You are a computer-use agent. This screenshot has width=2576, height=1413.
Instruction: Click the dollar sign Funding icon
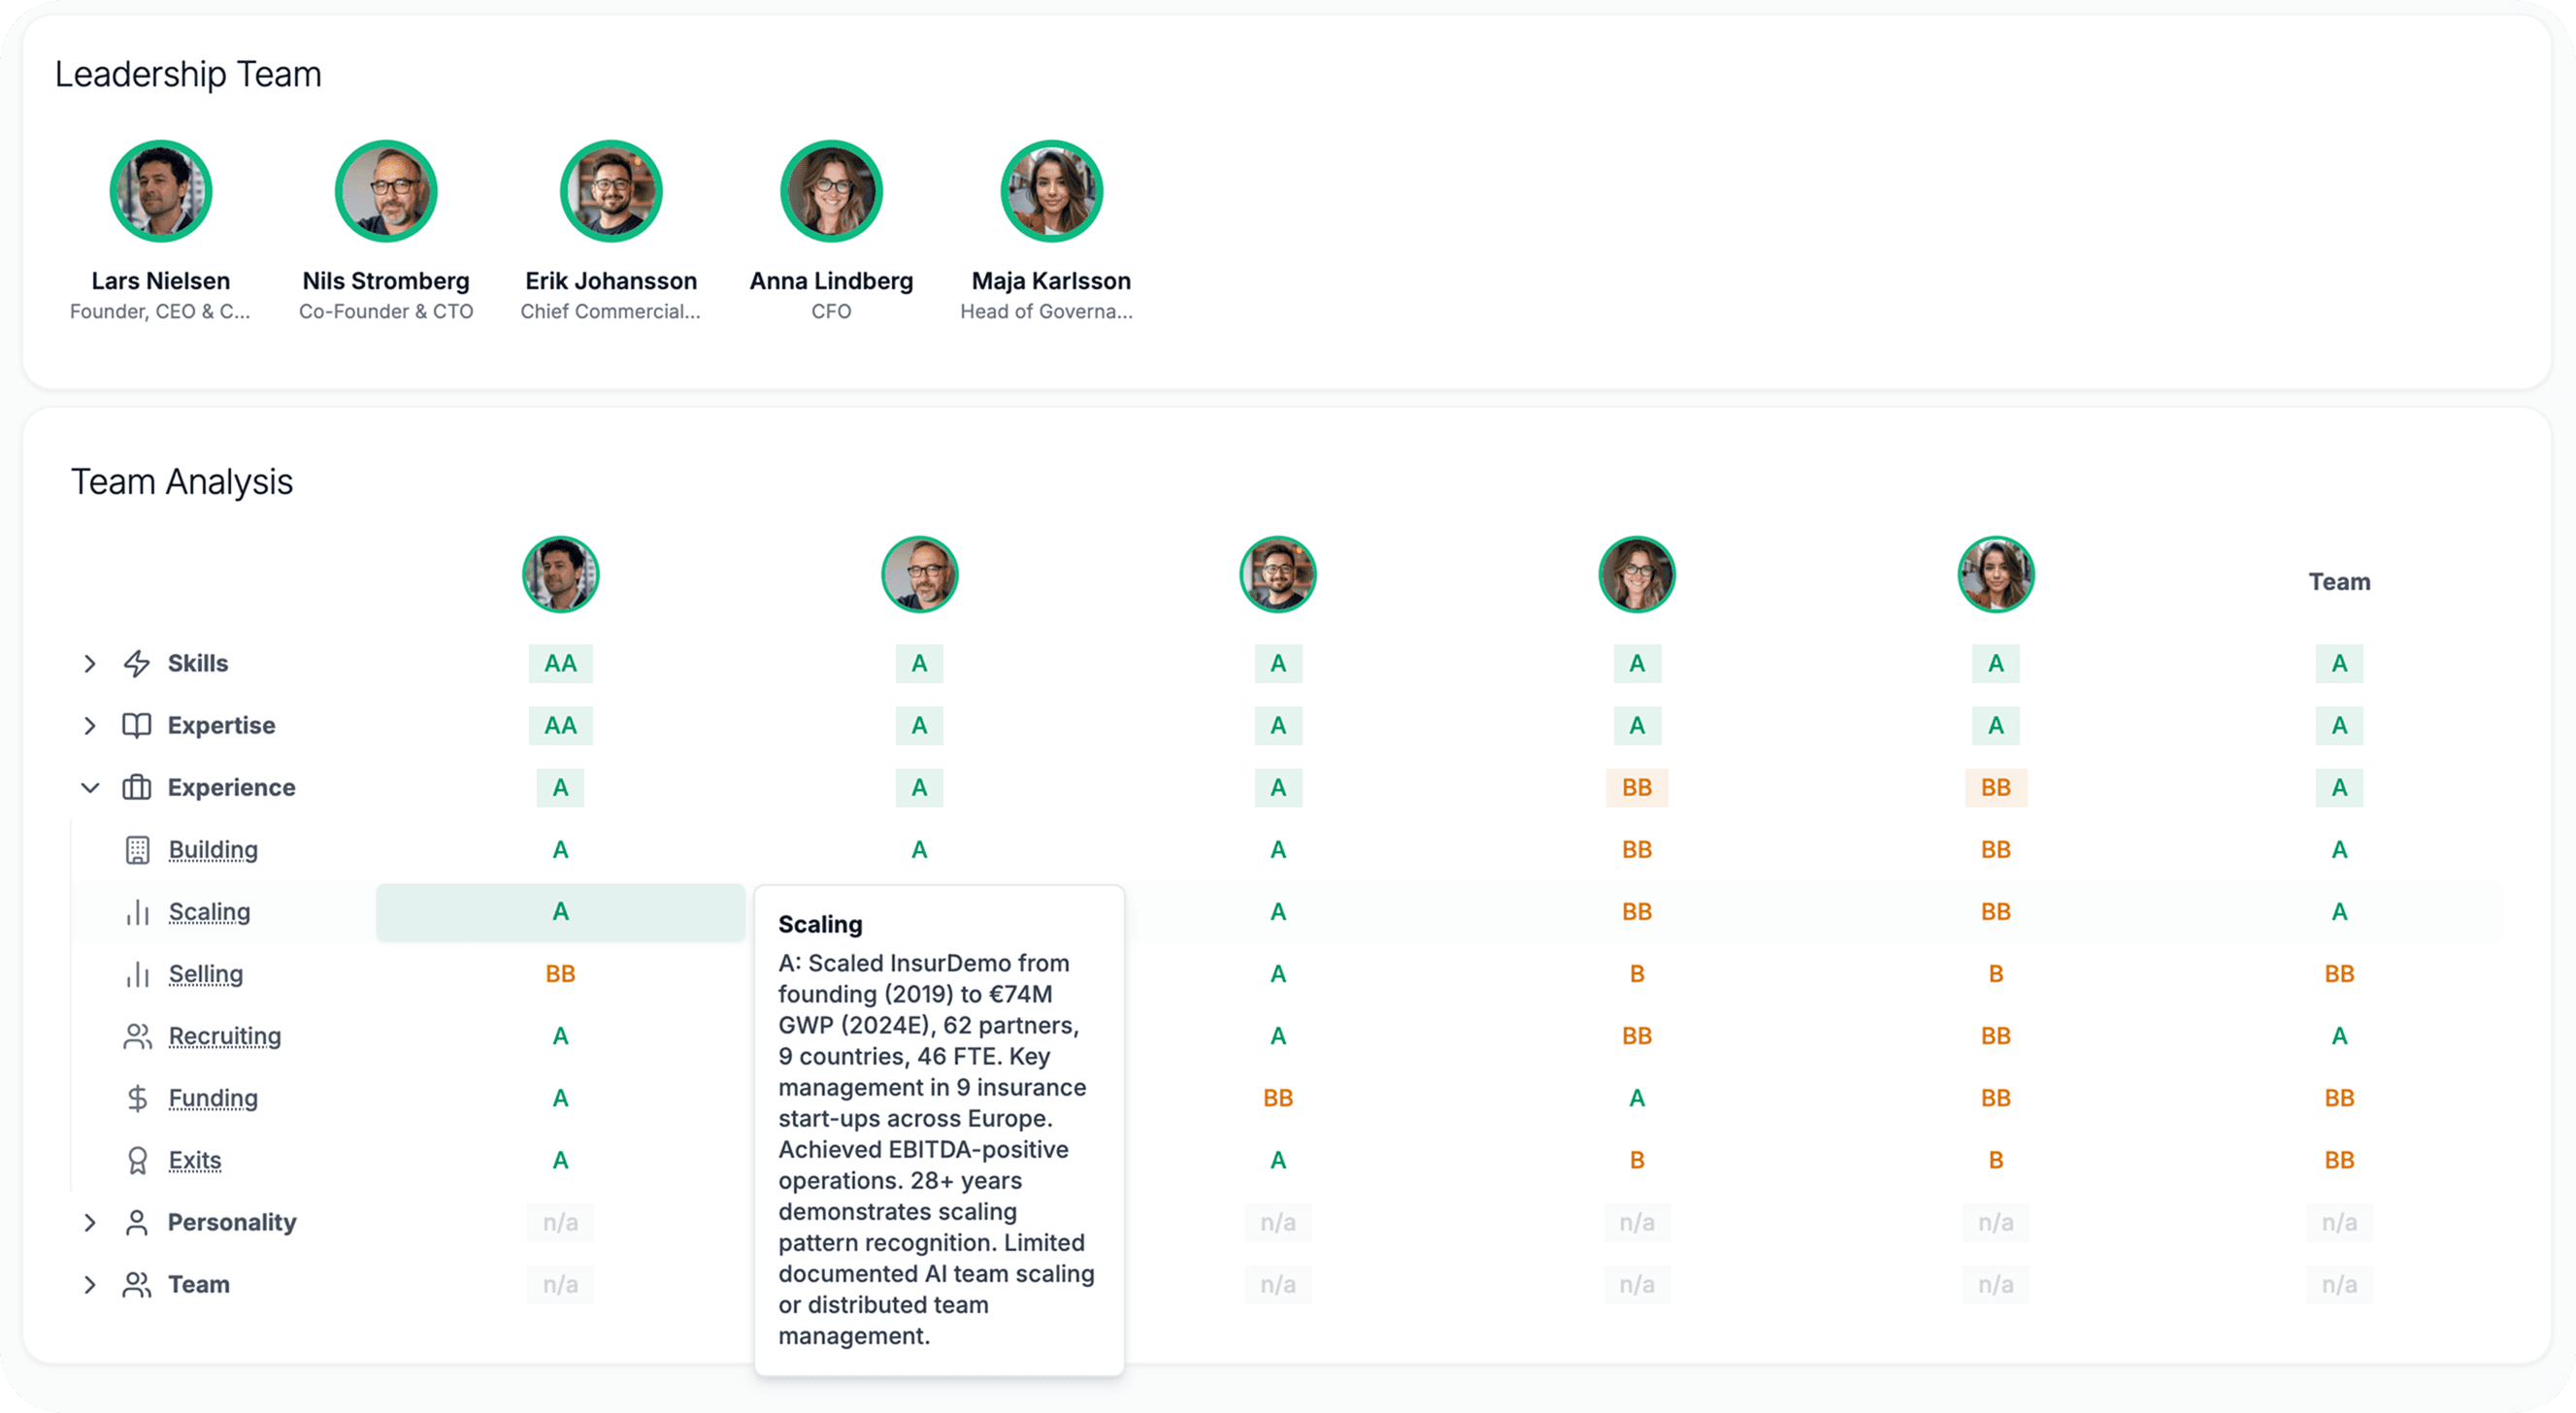(x=137, y=1098)
